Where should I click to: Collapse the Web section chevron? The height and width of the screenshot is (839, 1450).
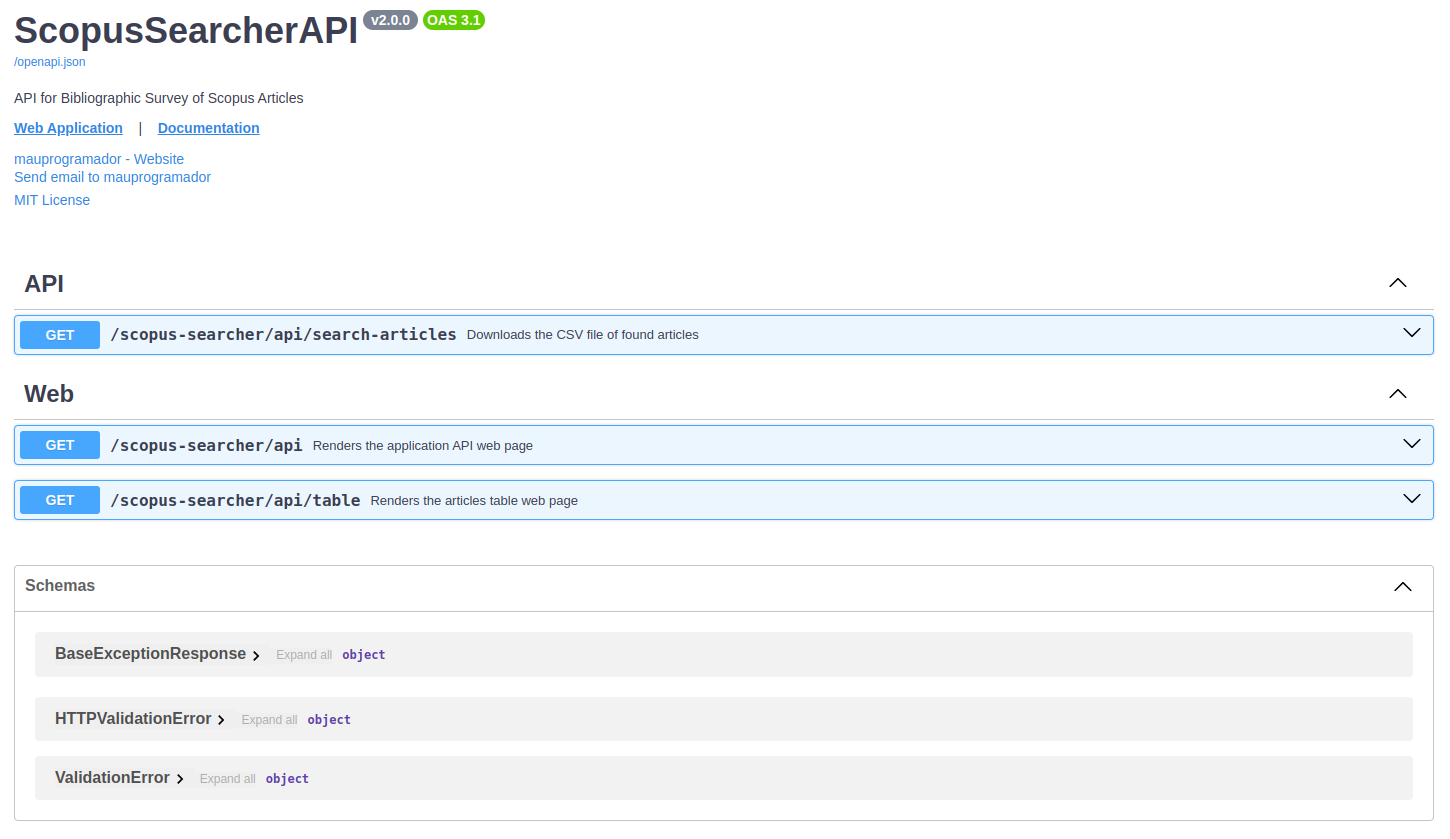1398,393
